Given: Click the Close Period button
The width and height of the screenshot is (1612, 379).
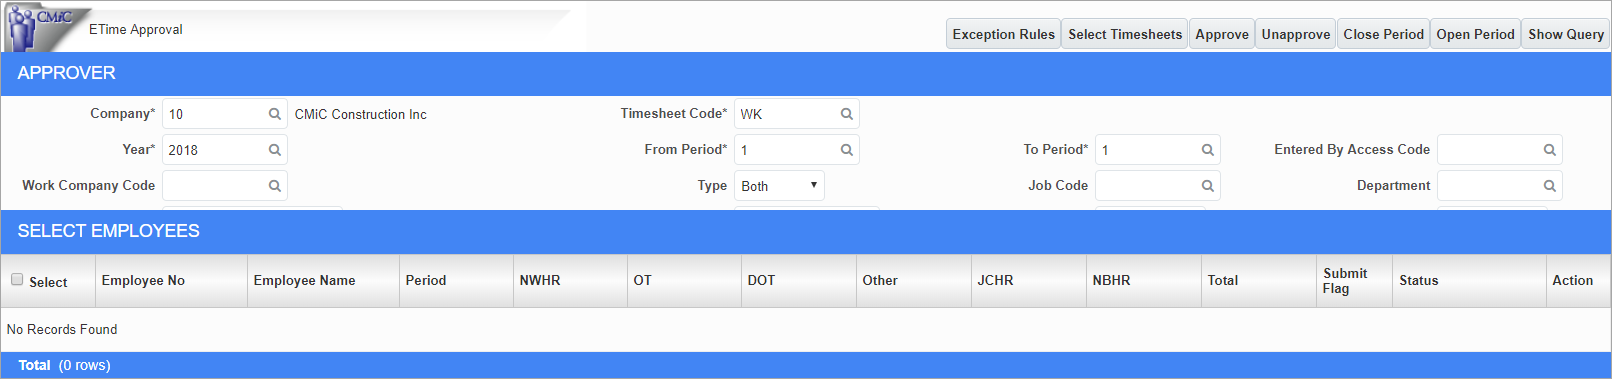Looking at the screenshot, I should 1383,34.
